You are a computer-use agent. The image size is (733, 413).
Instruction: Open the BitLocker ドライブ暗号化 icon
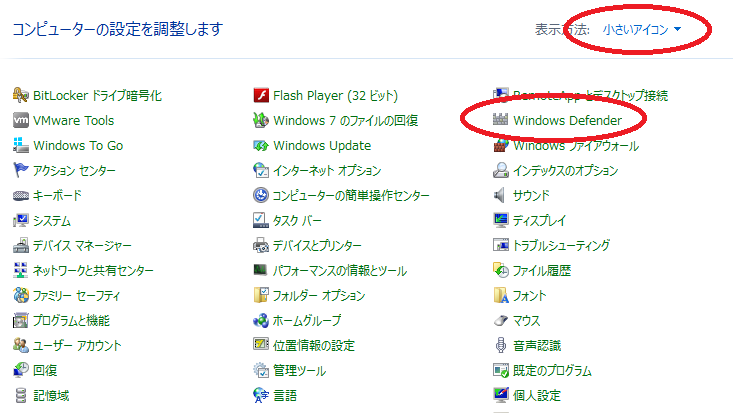click(21, 95)
